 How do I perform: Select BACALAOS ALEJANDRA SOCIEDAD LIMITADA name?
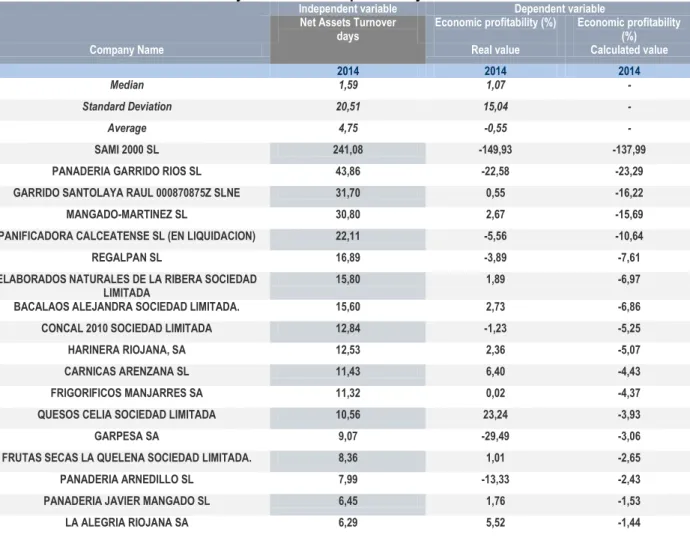pyautogui.click(x=127, y=307)
